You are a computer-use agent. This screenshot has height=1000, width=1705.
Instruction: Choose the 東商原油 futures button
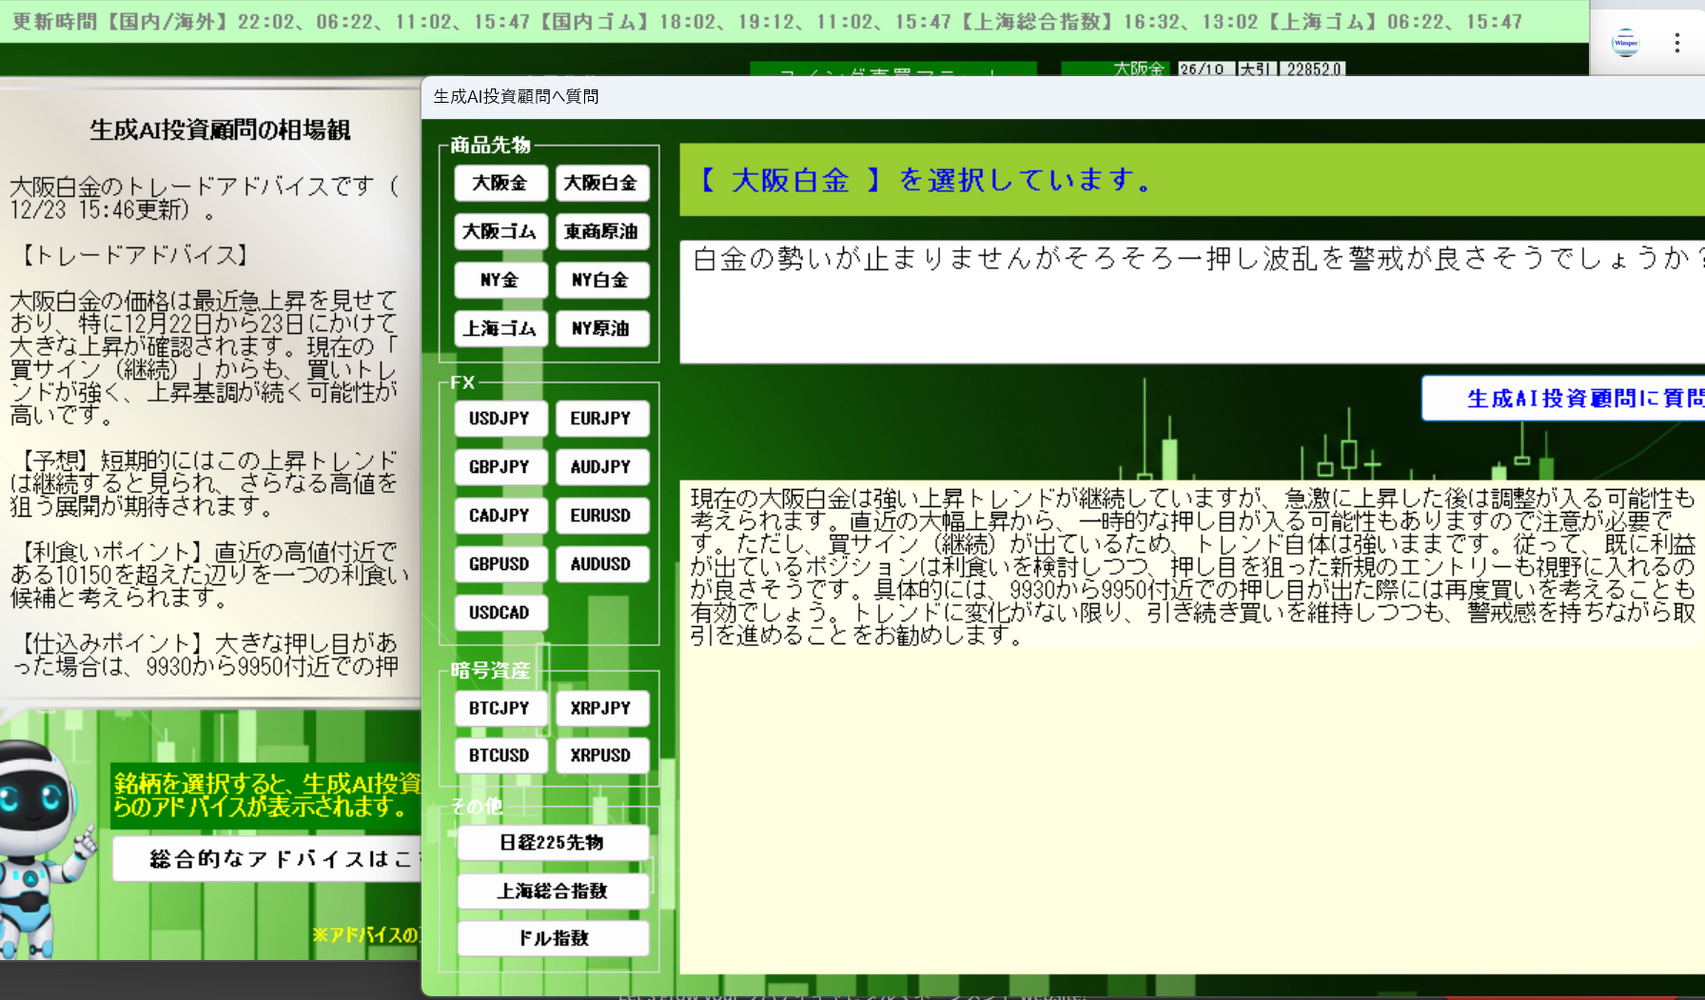pos(601,231)
